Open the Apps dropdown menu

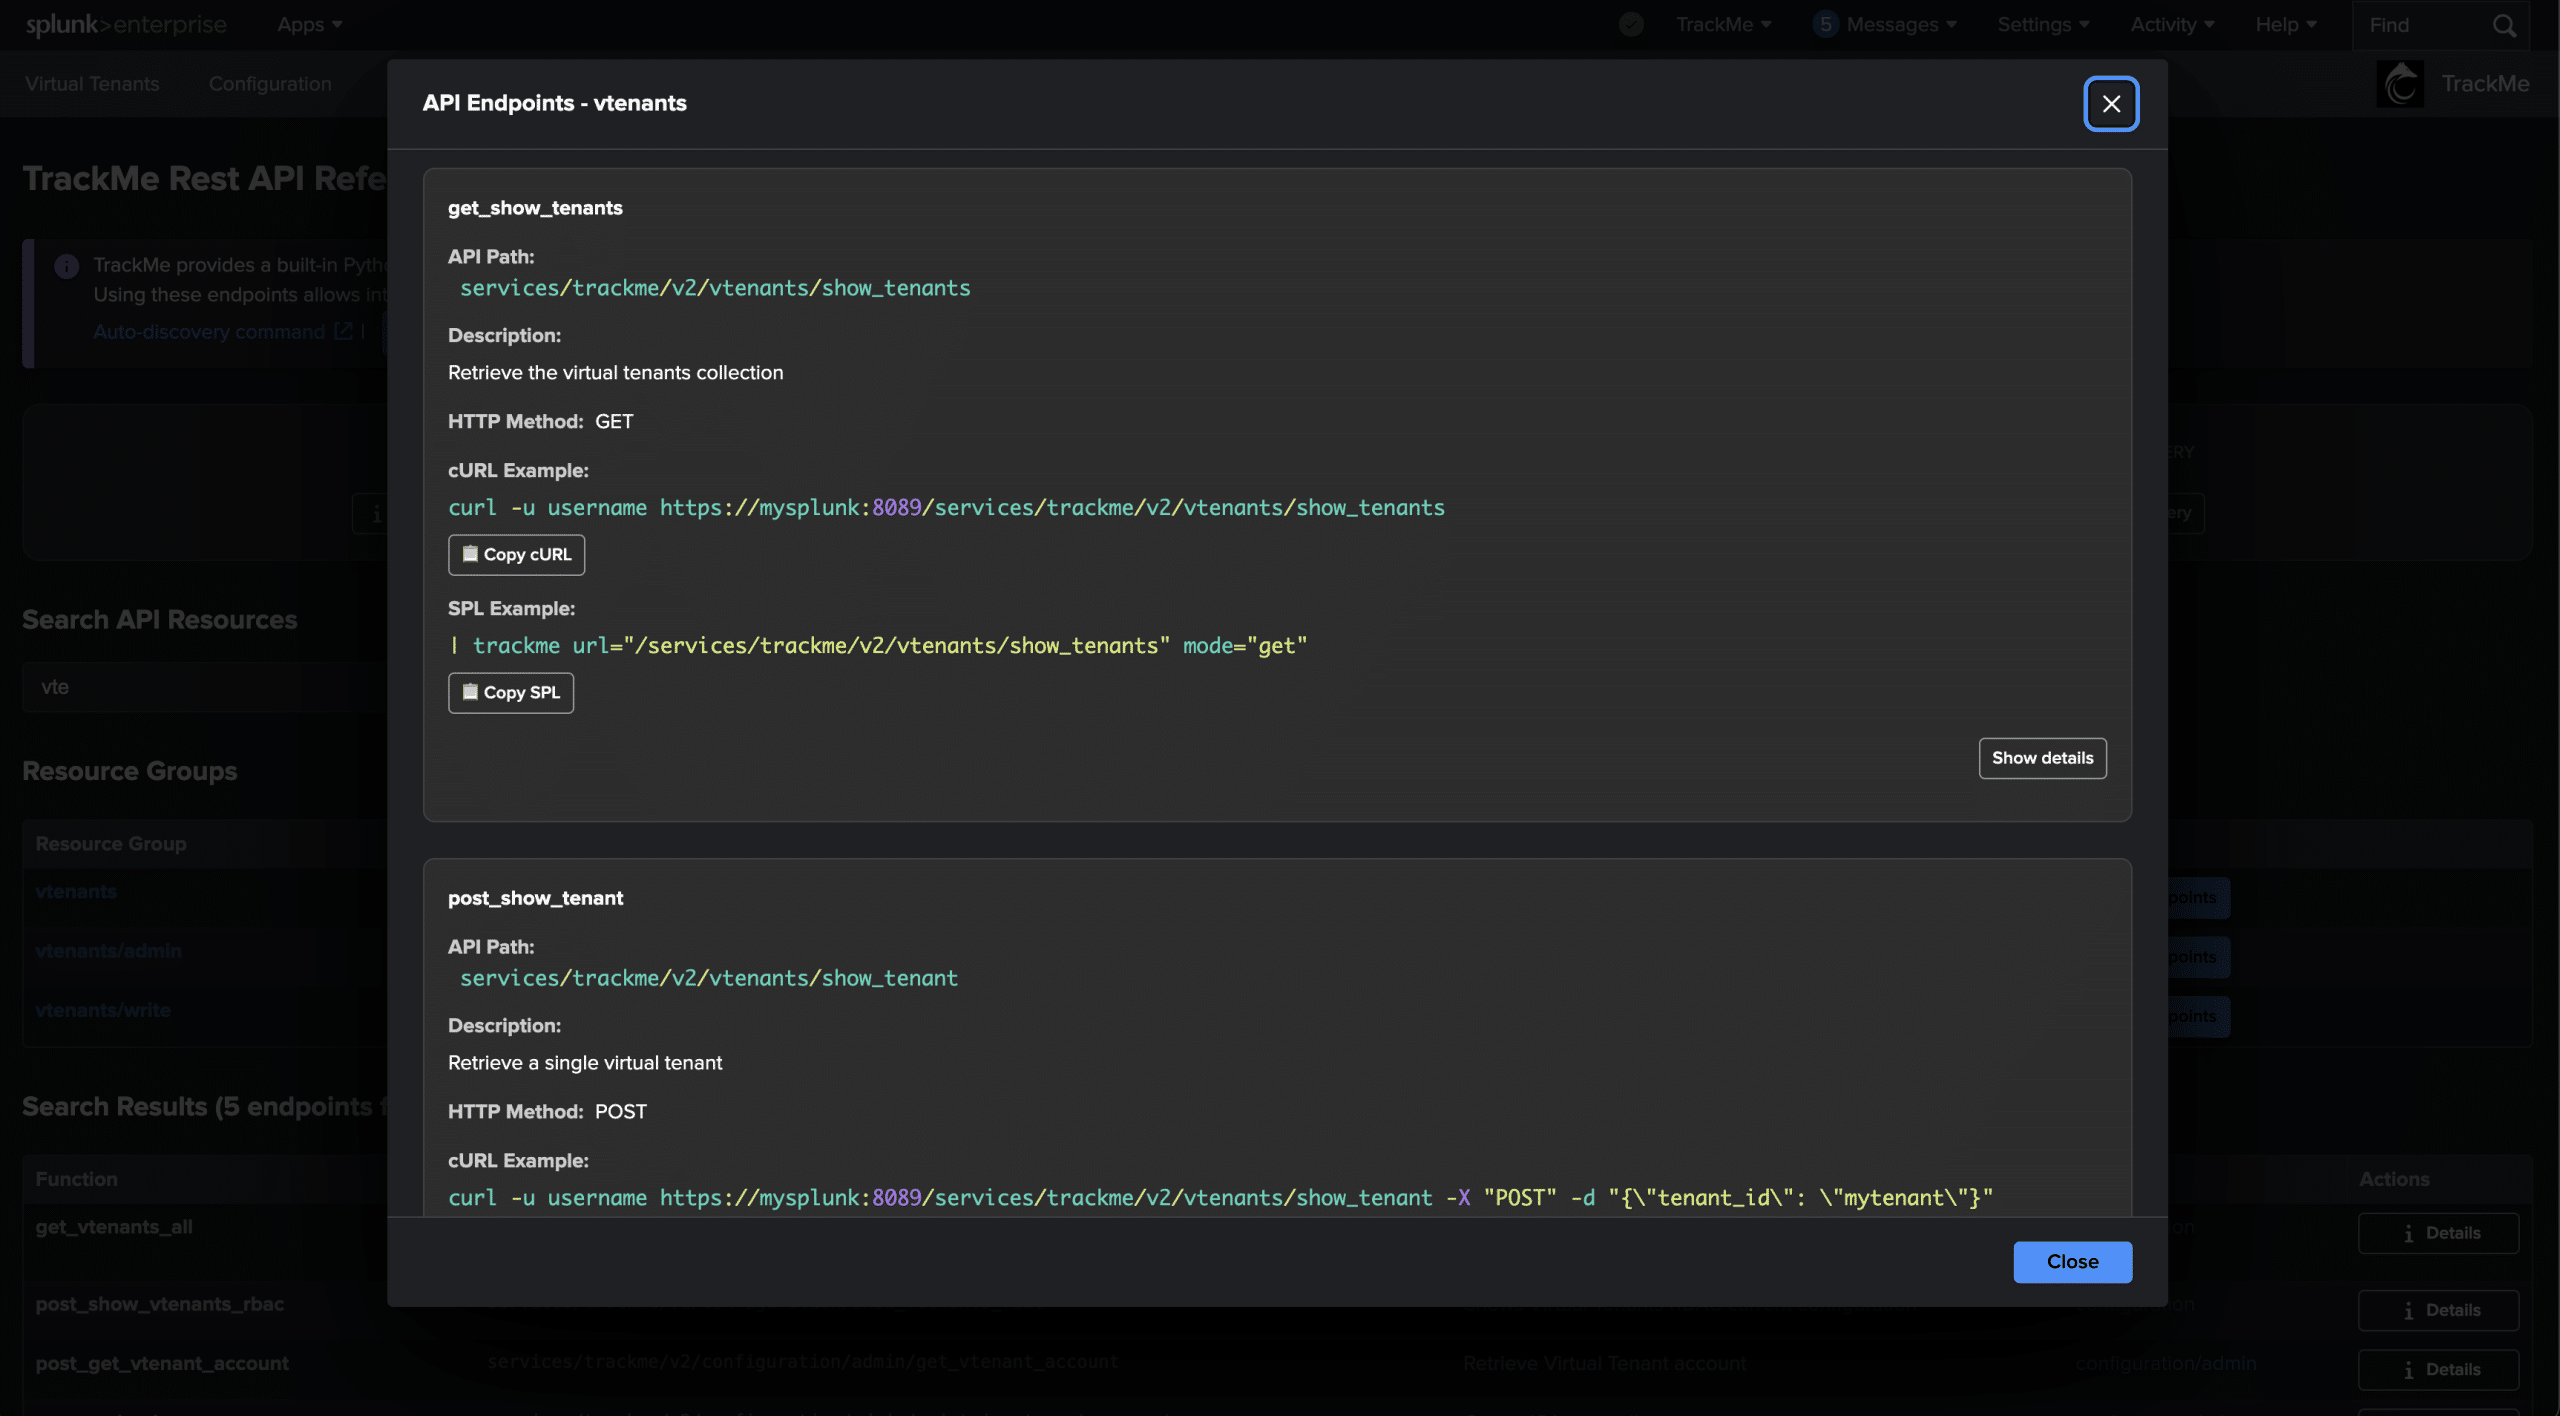coord(309,25)
